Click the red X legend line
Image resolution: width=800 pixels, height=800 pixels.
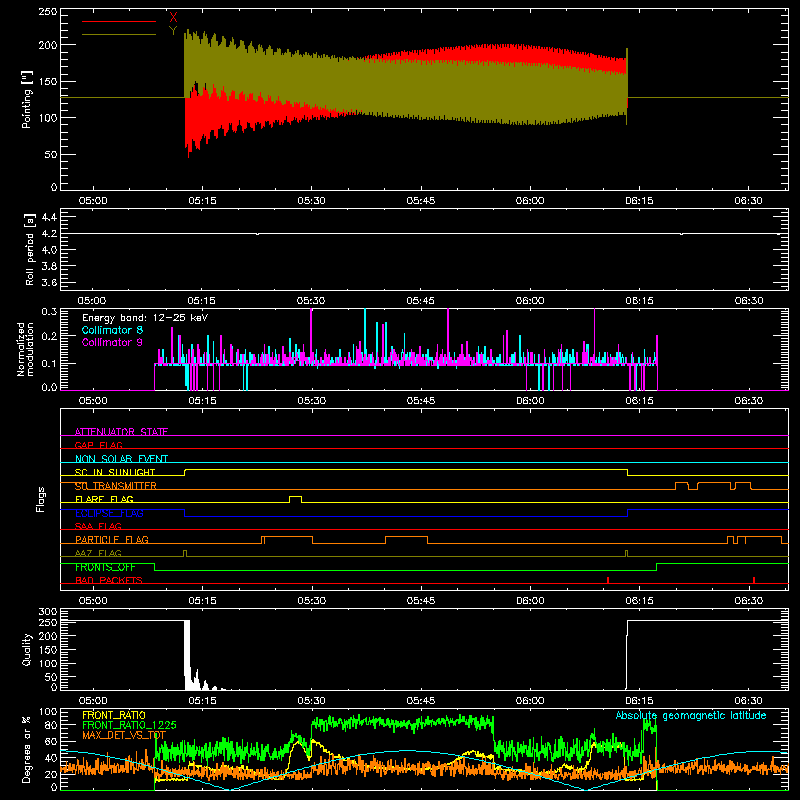[x=119, y=21]
